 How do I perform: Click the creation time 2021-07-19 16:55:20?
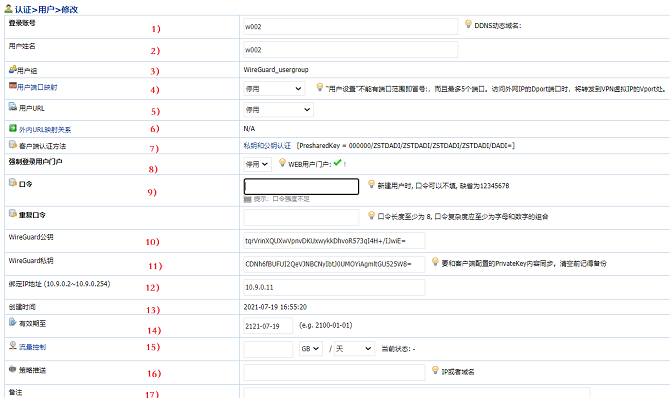275,307
